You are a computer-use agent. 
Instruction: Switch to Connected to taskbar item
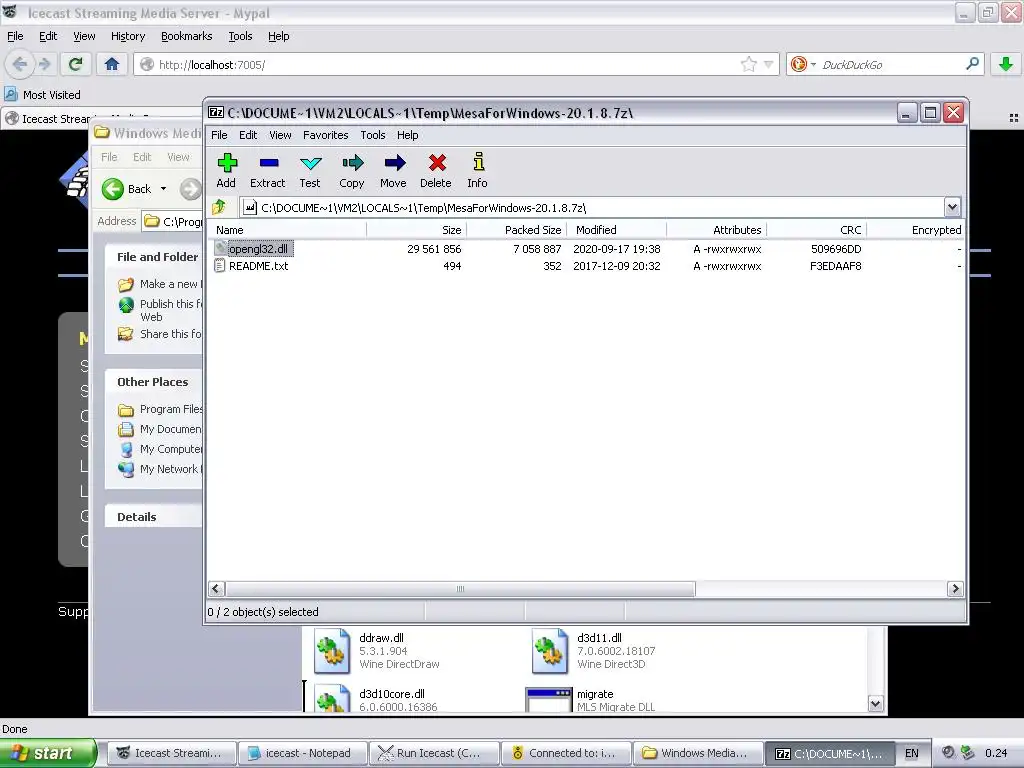[566, 753]
